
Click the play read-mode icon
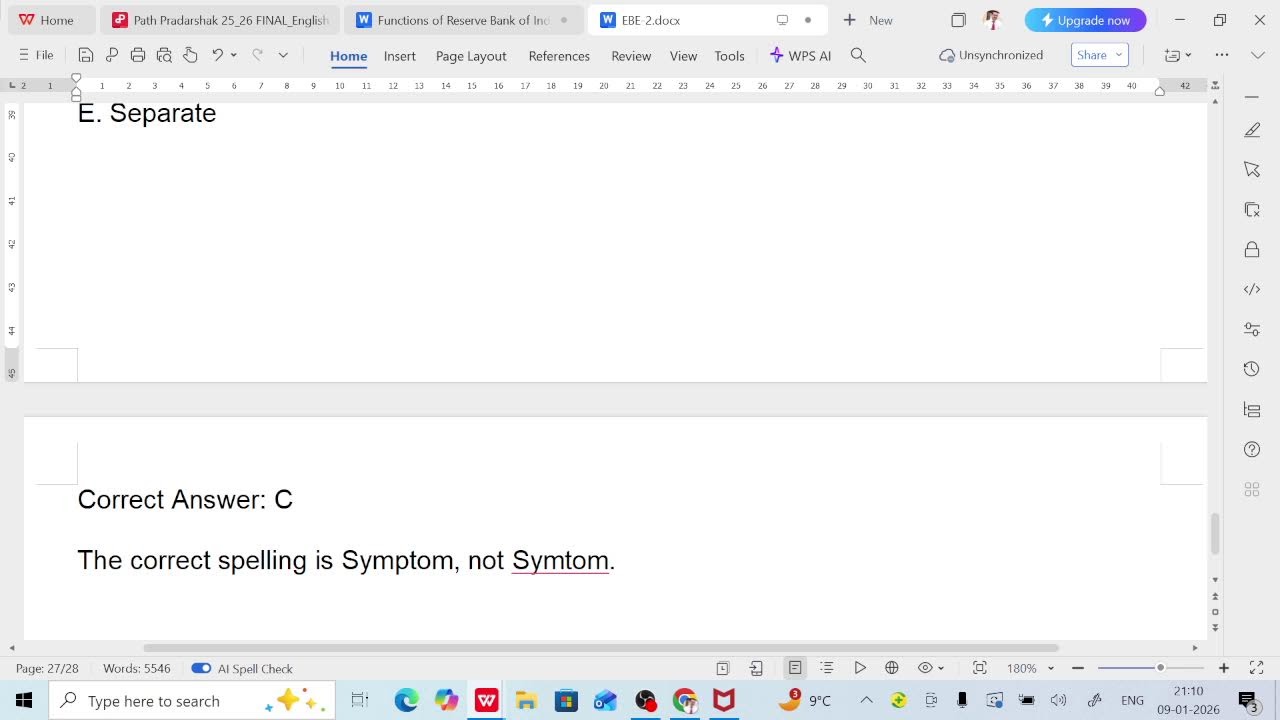click(860, 668)
